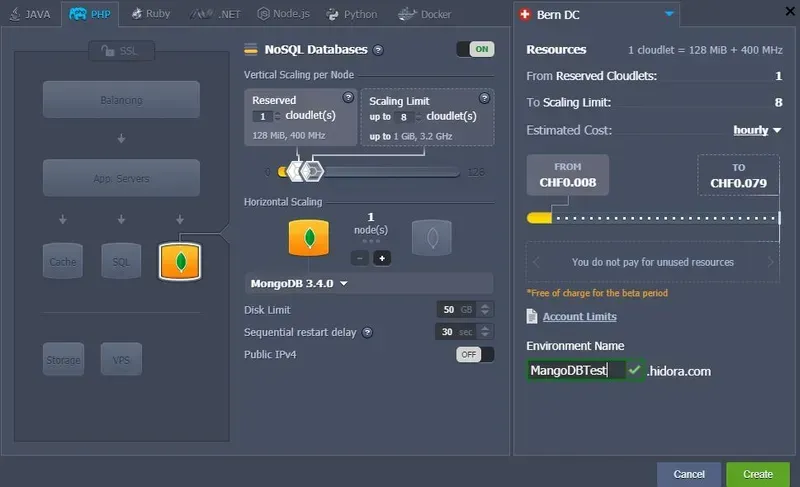Click the NoSQL Databases layer icon
The image size is (800, 487).
(x=251, y=49)
